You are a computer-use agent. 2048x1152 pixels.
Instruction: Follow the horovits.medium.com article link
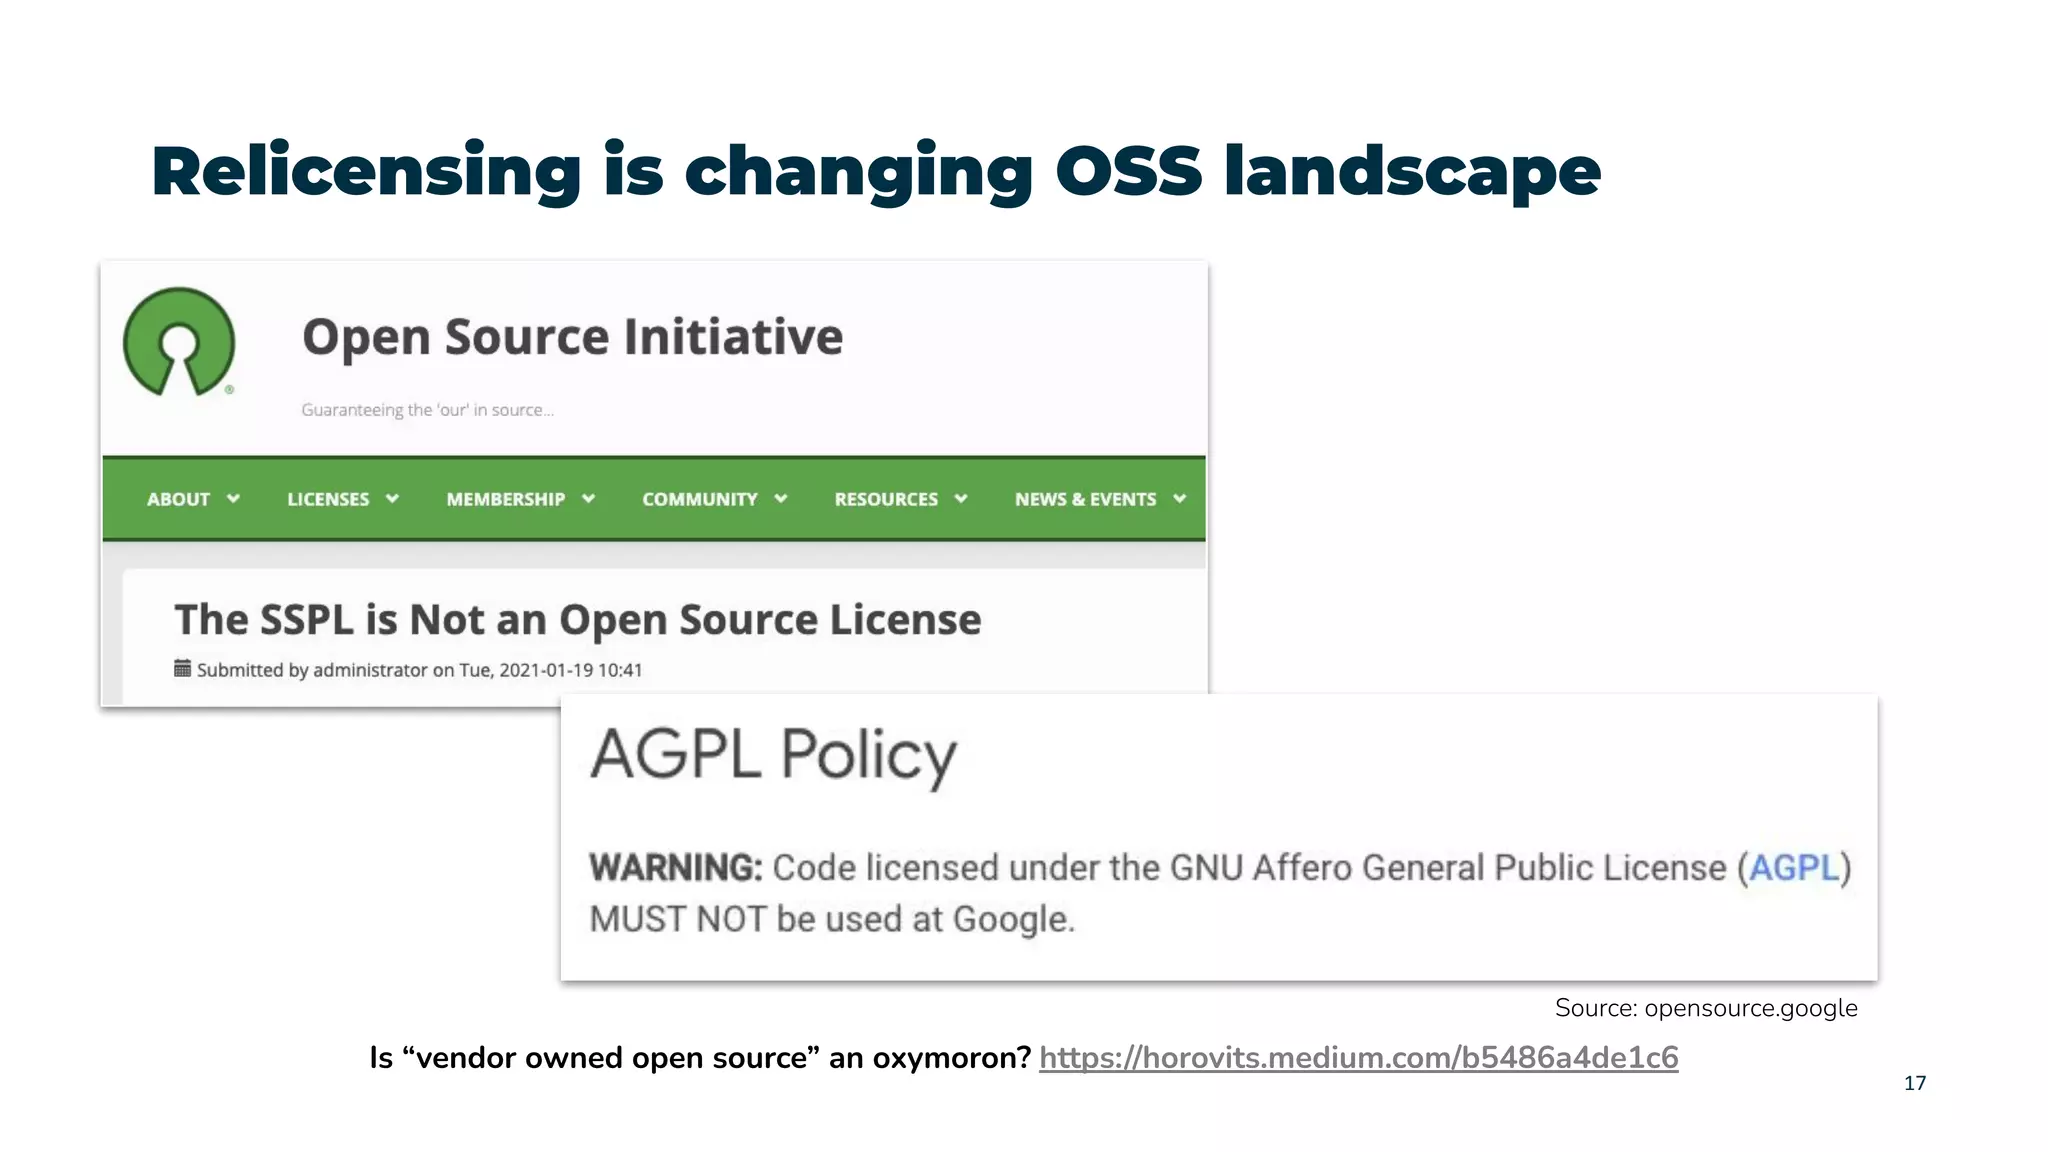[x=1358, y=1057]
